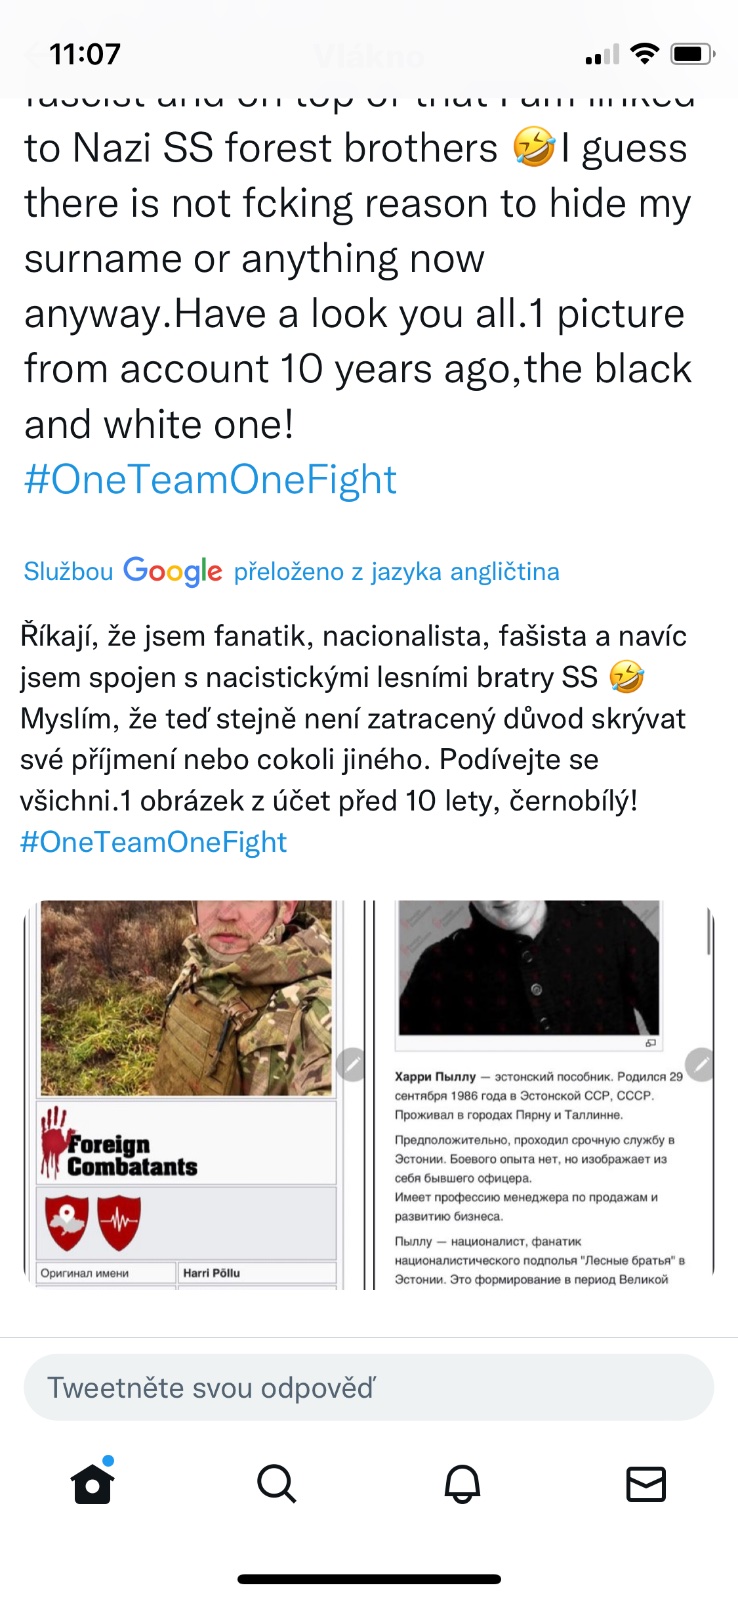
Task: Tap the pencil icon on camouflage image
Action: (x=351, y=1065)
